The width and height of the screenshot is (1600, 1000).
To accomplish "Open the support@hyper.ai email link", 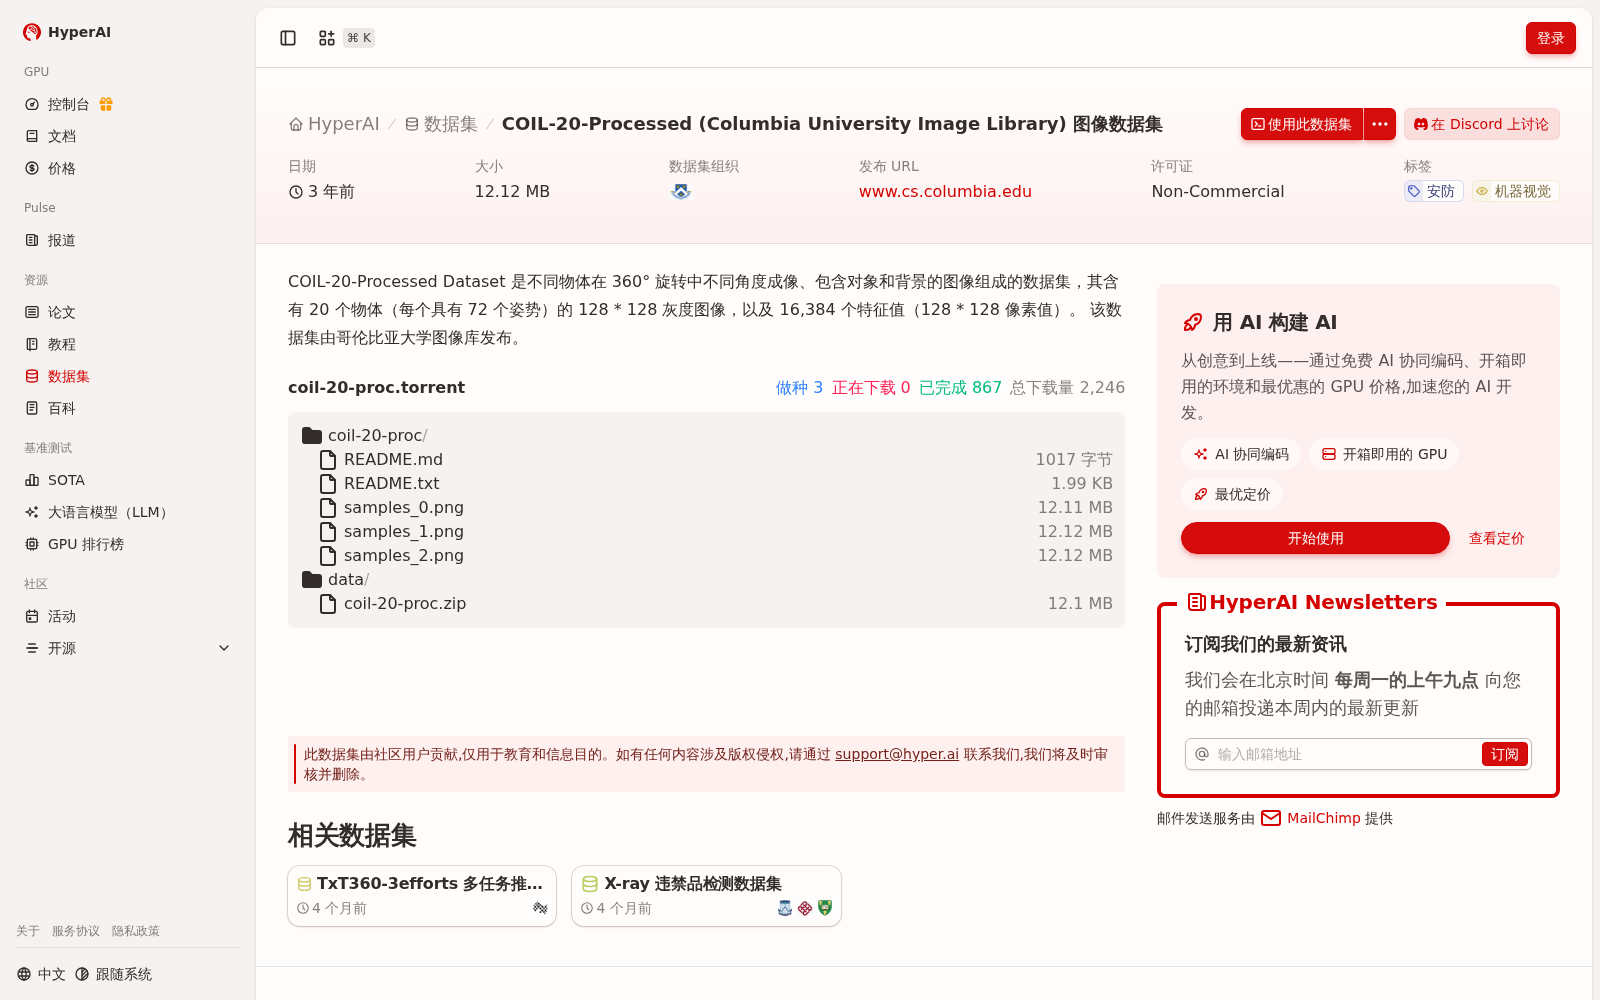I will [x=897, y=754].
